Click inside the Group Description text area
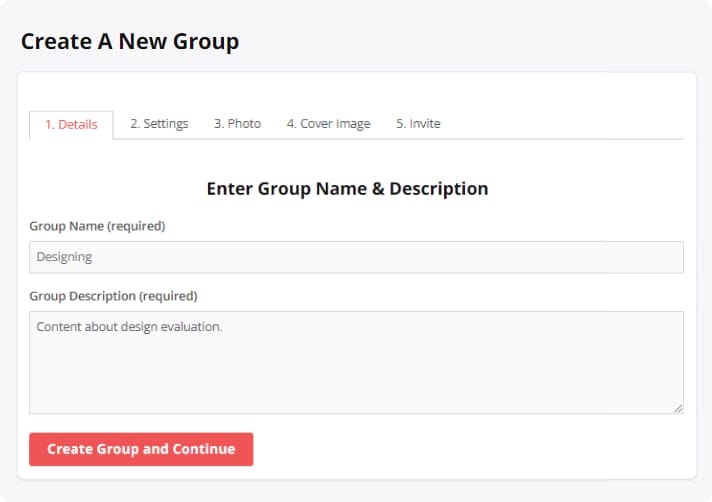Image resolution: width=712 pixels, height=502 pixels. click(x=356, y=370)
